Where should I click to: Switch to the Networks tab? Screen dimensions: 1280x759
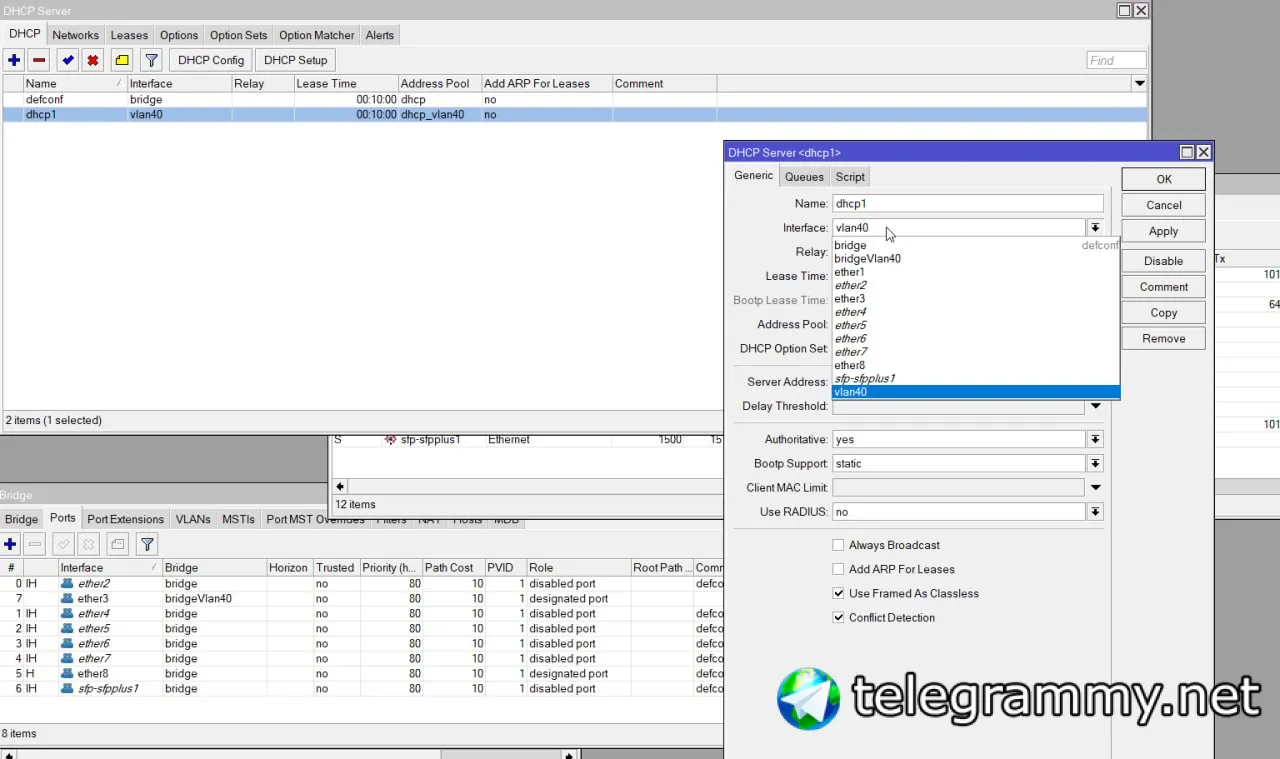[x=76, y=35]
